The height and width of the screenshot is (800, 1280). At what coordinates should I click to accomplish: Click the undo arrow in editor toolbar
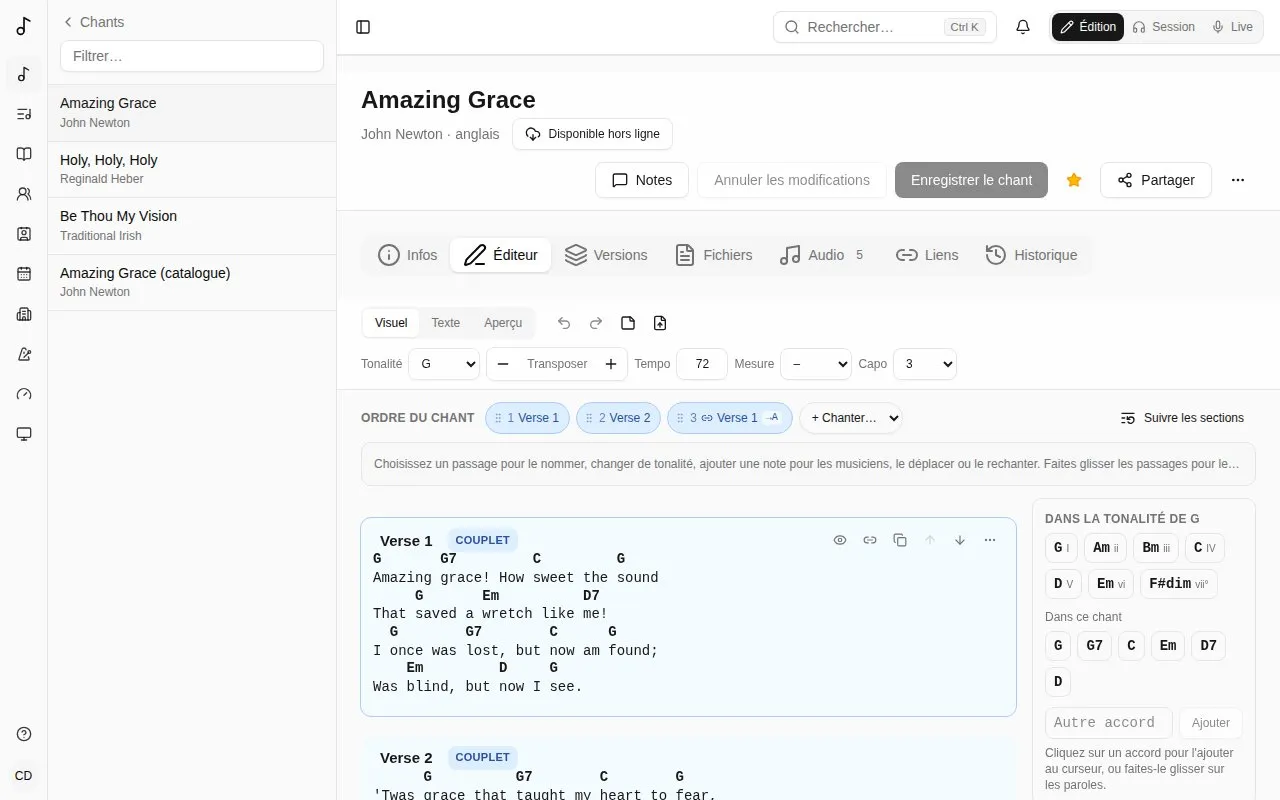pyautogui.click(x=564, y=323)
